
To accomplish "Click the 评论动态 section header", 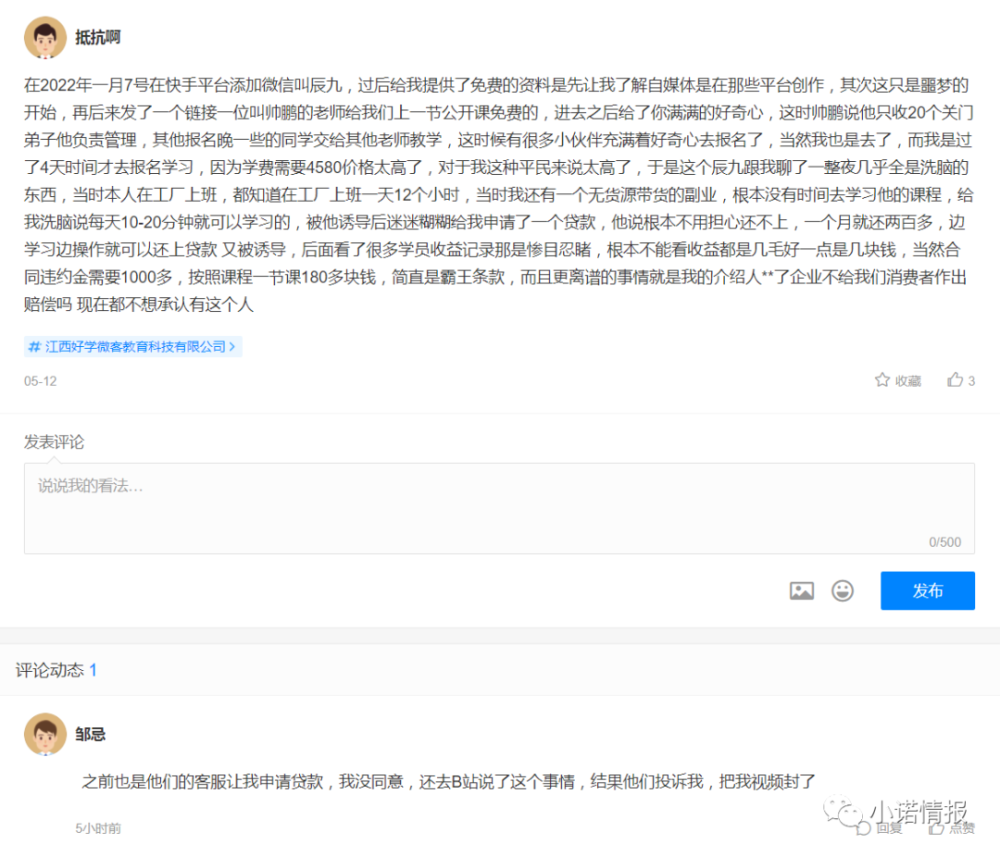I will [x=56, y=670].
